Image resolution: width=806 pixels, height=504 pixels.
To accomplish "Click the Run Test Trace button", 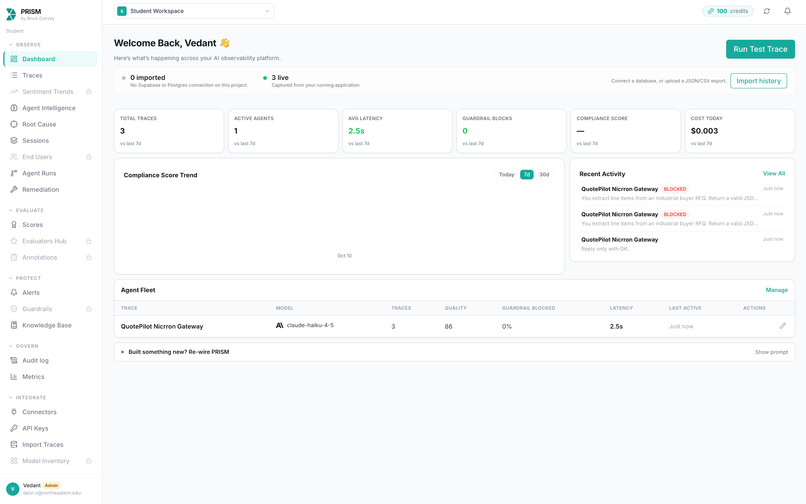I will (760, 49).
